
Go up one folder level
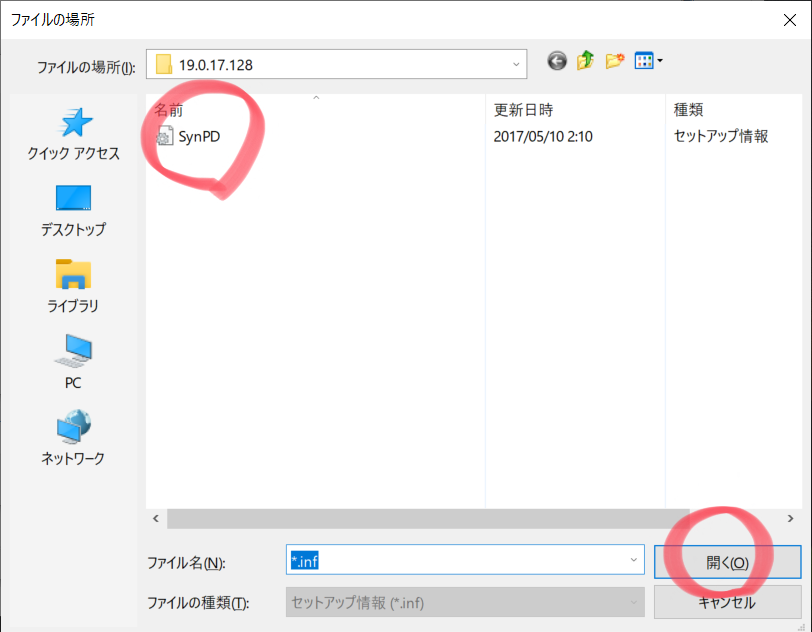point(586,62)
